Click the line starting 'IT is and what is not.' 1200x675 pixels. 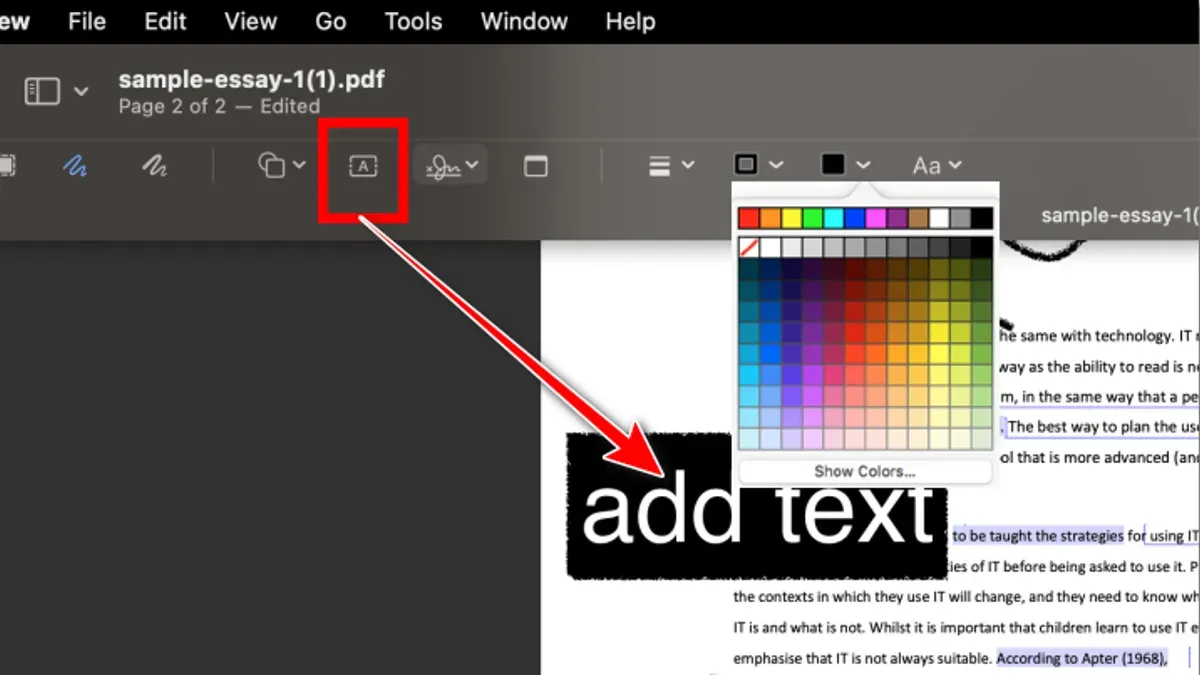click(x=966, y=628)
